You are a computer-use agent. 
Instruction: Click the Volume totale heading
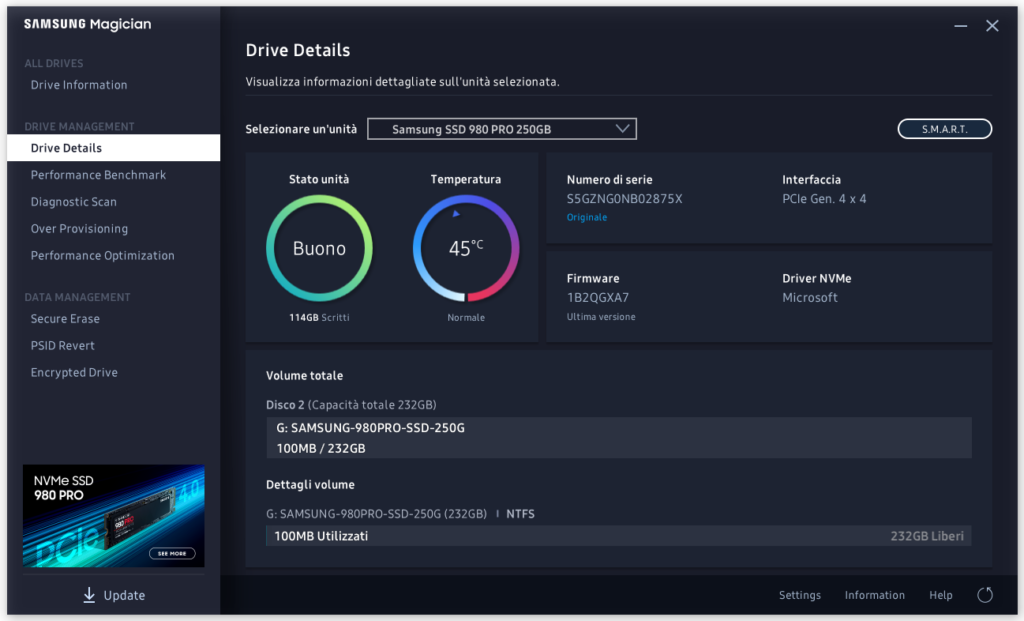point(304,375)
